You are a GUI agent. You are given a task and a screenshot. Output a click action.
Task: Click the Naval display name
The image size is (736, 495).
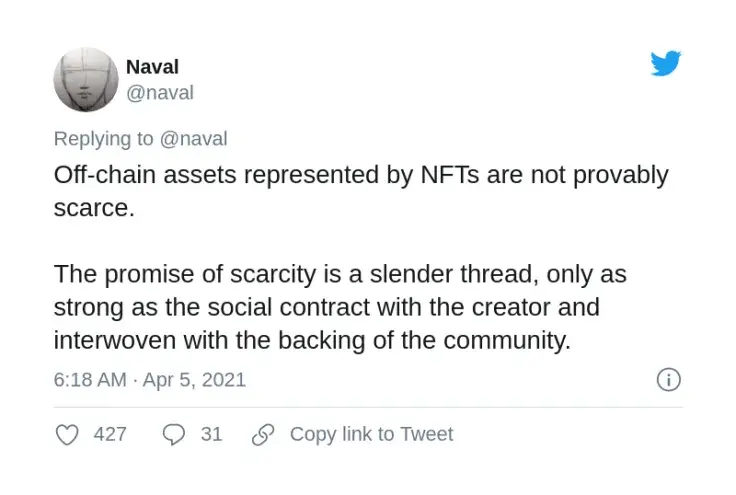click(150, 67)
